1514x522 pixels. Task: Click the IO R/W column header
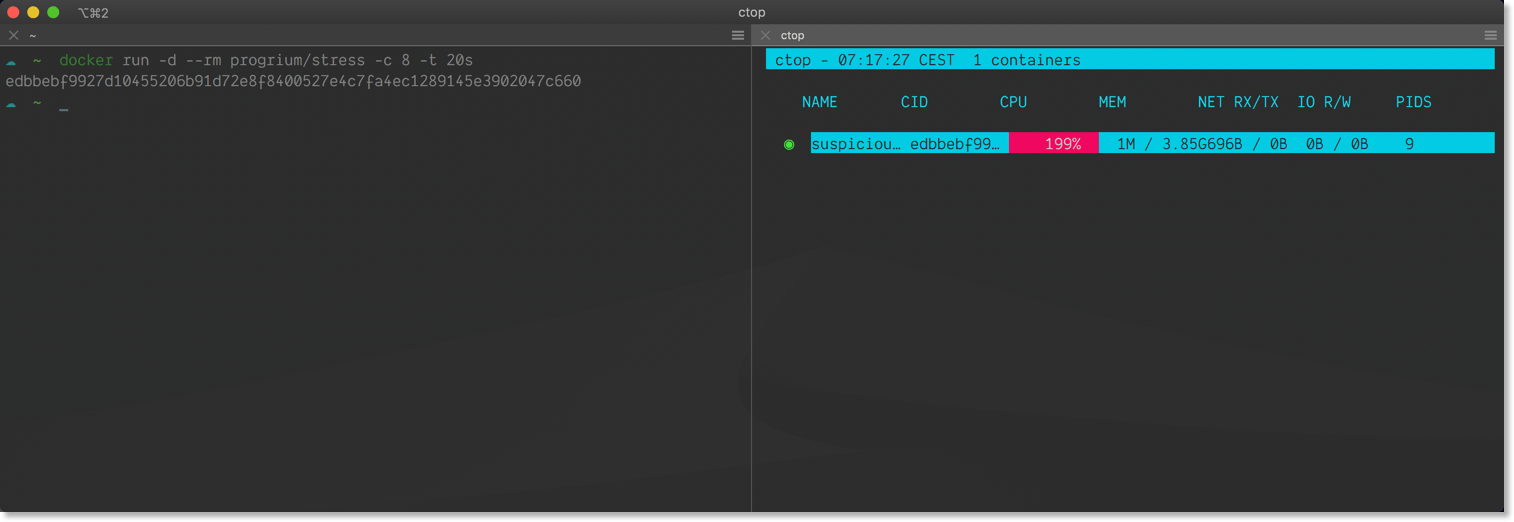pos(1323,102)
